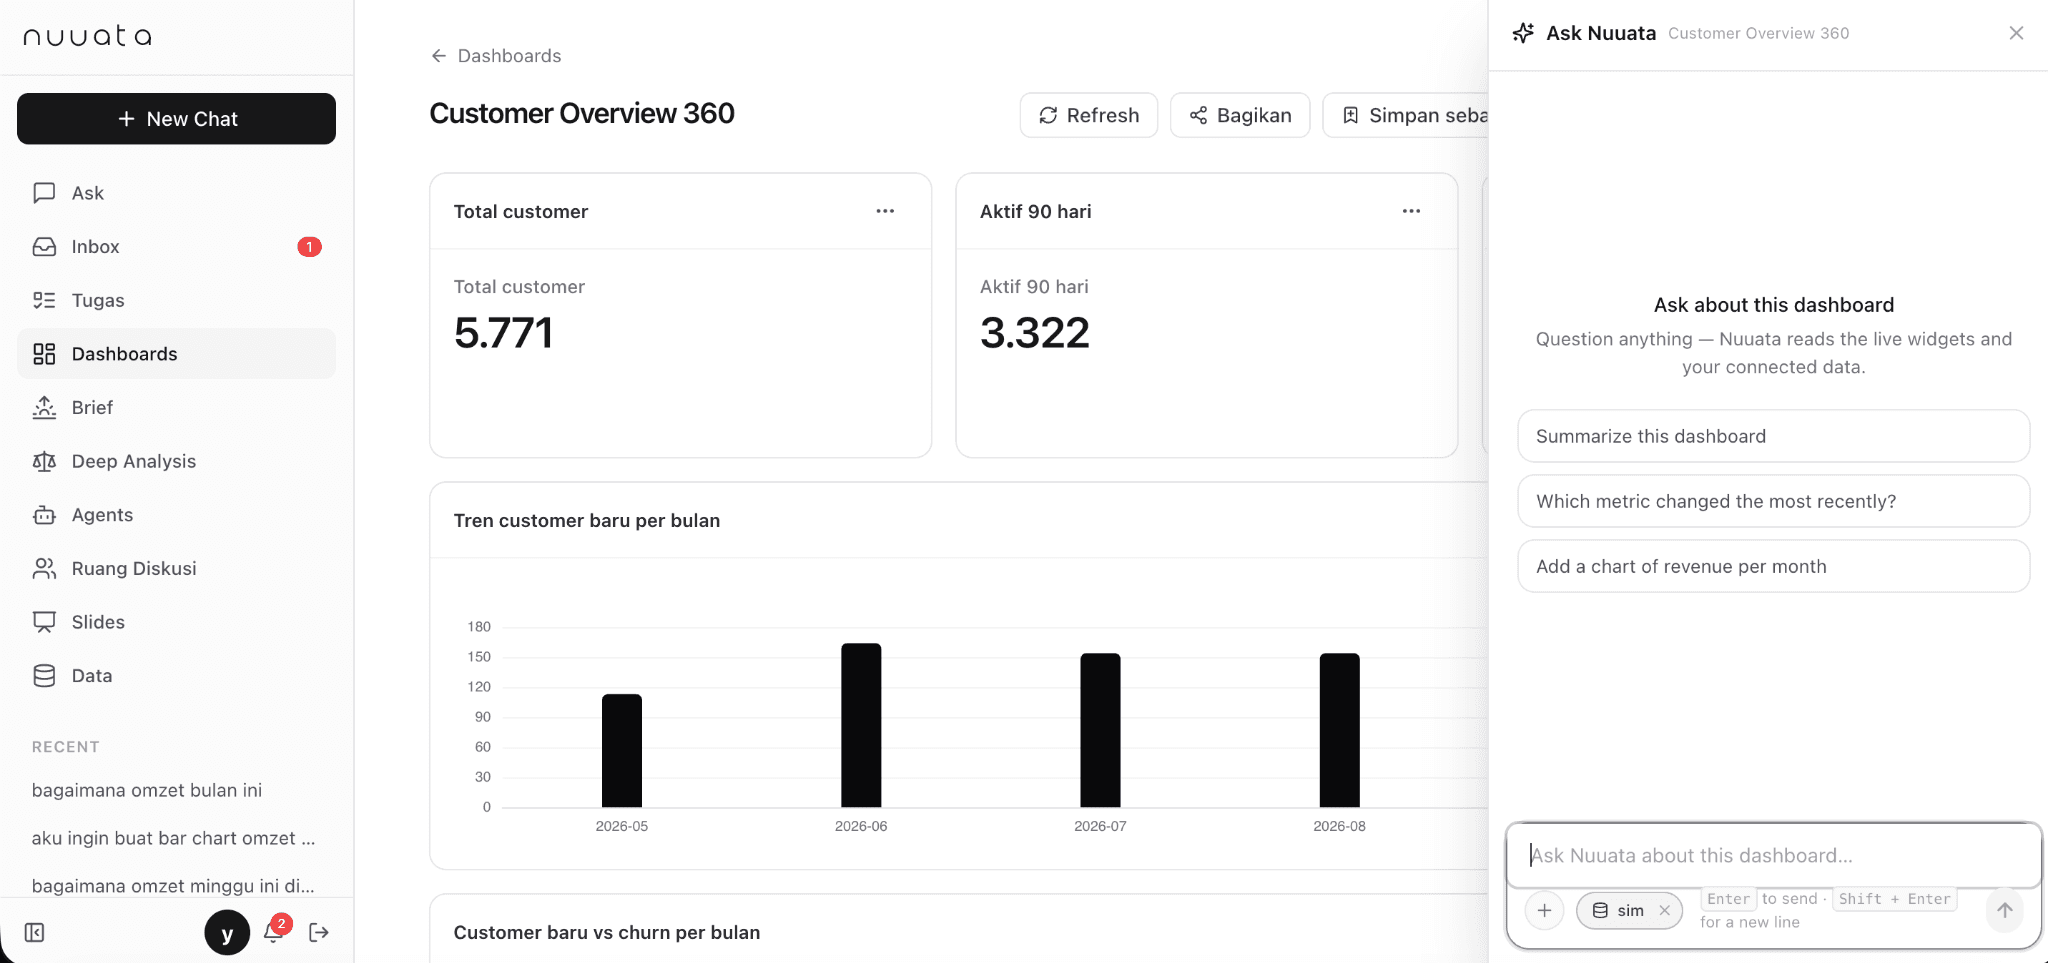Open notifications bell
This screenshot has height=963, width=2048.
pyautogui.click(x=274, y=931)
